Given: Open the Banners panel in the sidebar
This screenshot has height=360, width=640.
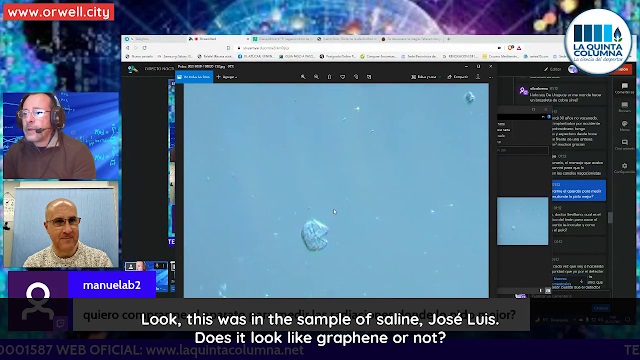Looking at the screenshot, I should pos(624,107).
